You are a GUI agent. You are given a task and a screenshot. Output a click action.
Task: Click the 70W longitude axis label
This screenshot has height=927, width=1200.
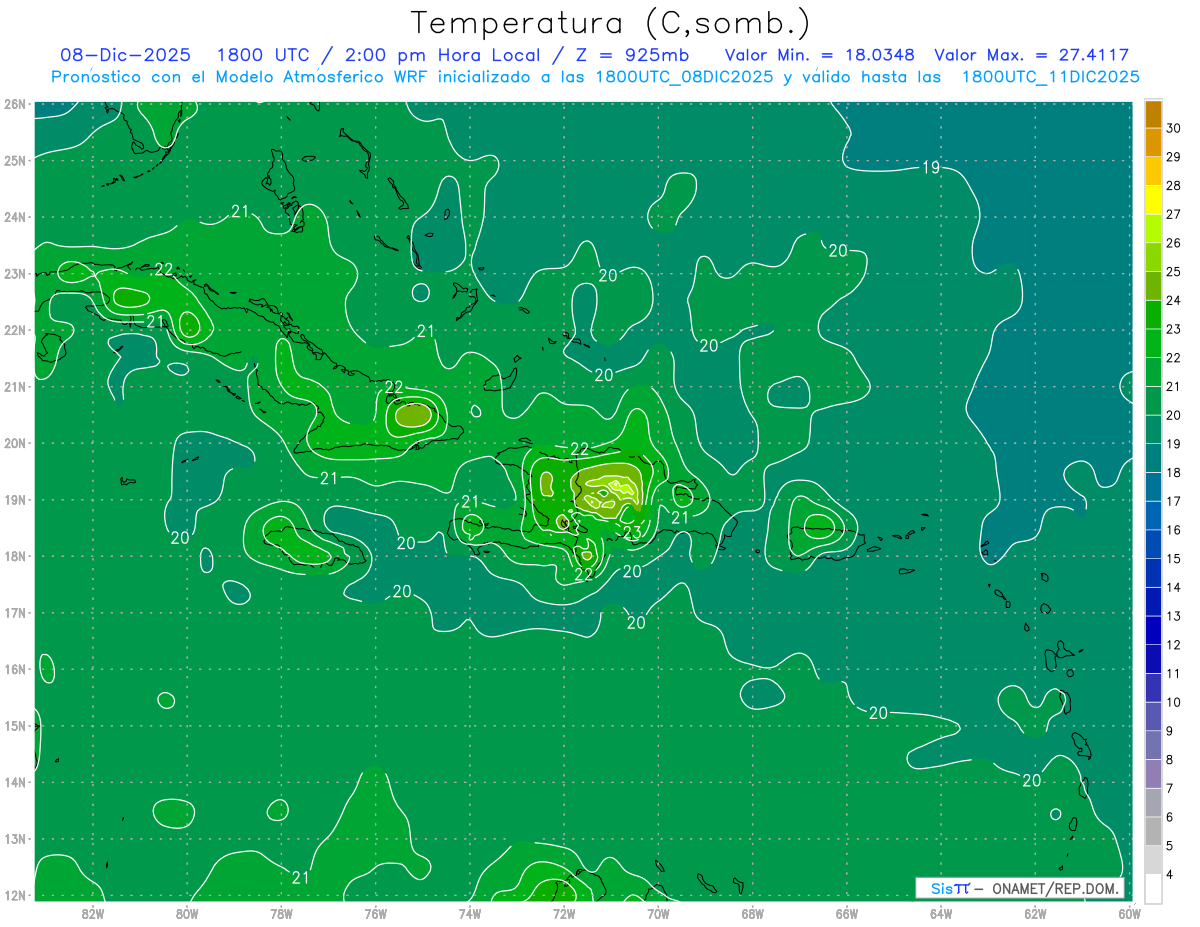point(658,912)
